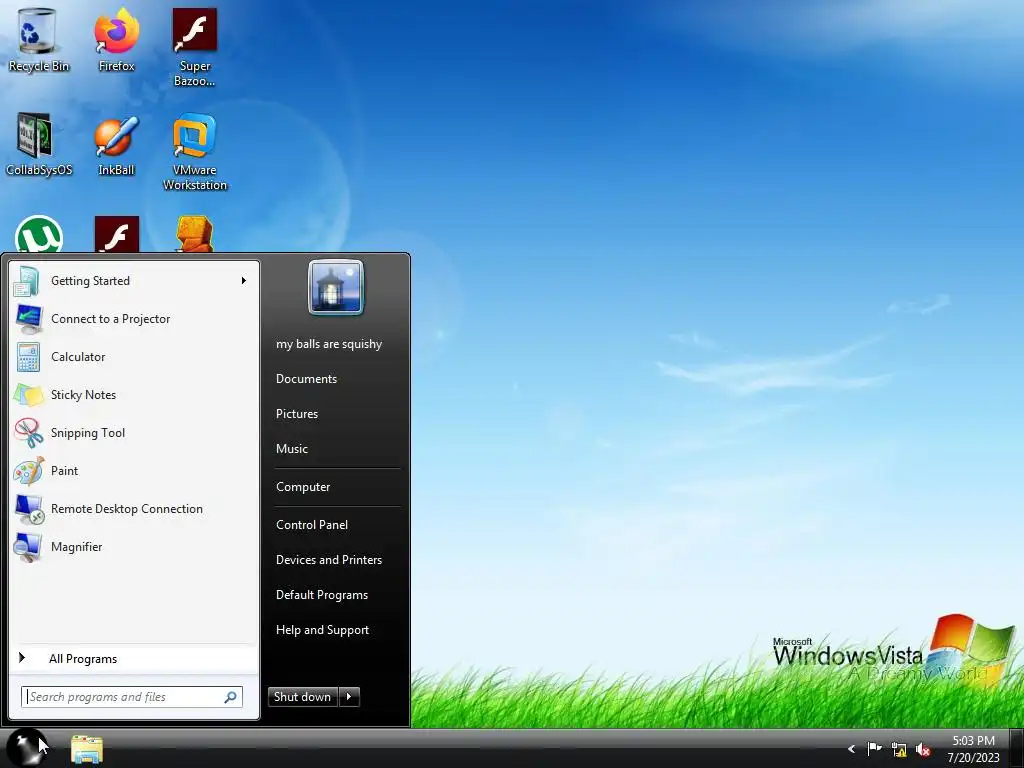The height and width of the screenshot is (768, 1024).
Task: Open Pictures from the Start menu
Action: 297,414
